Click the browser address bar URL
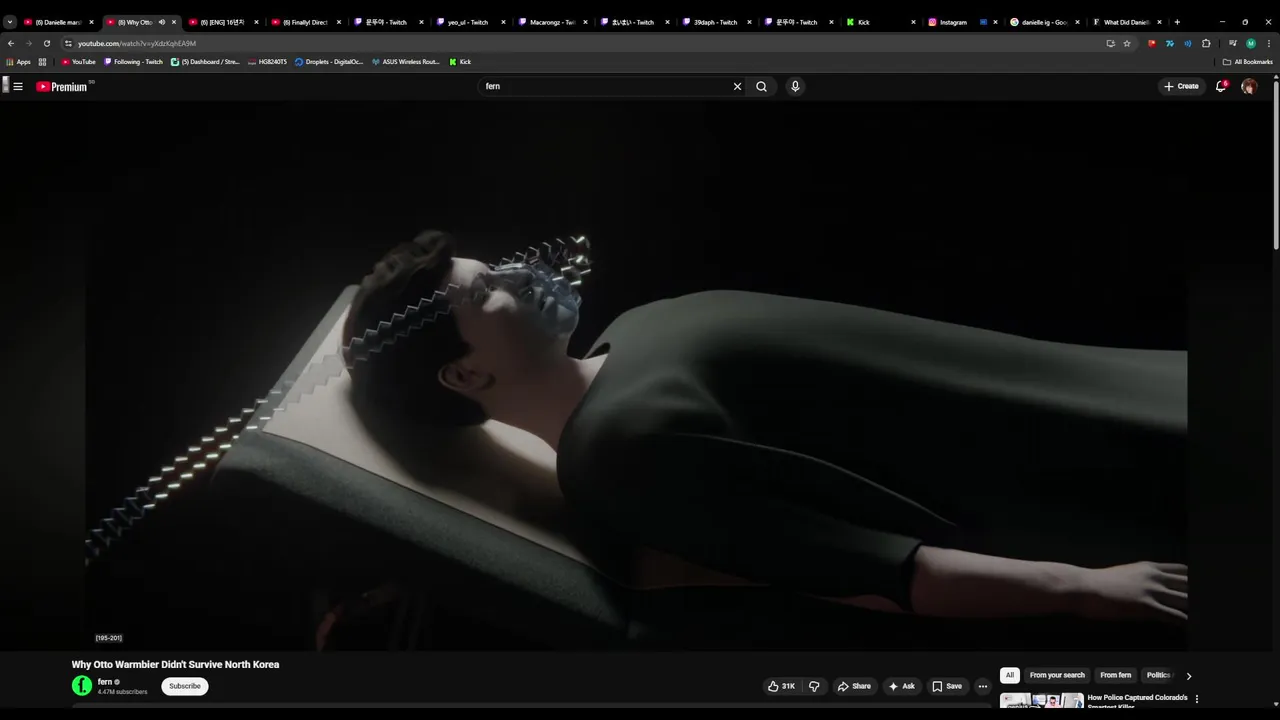 click(137, 43)
